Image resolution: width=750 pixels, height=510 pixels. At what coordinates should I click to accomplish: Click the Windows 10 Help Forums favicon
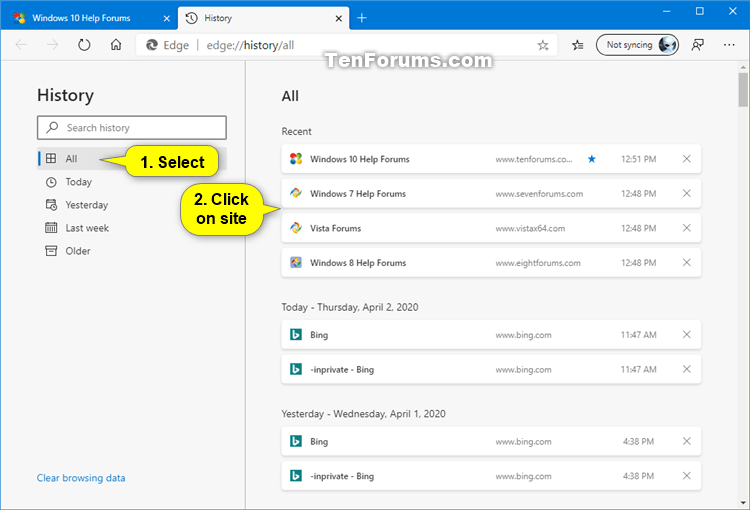click(296, 159)
